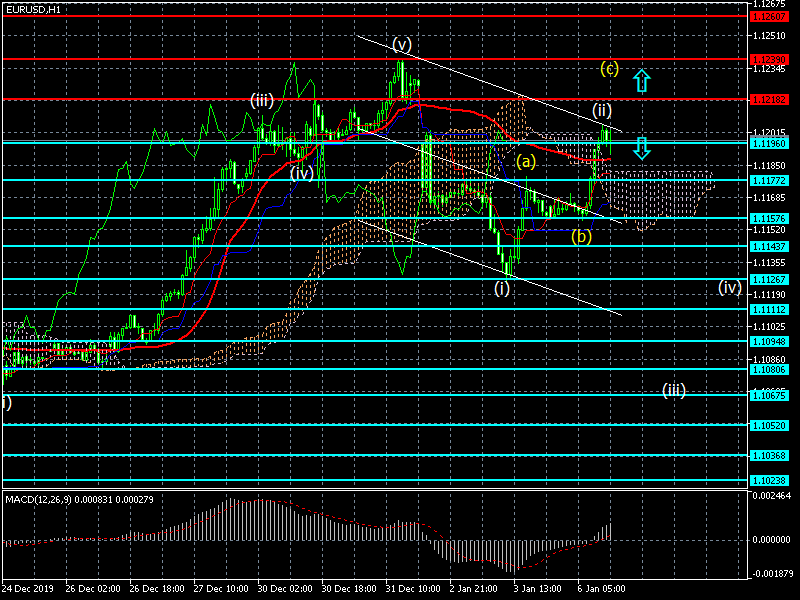
Task: Click the 1.11520 price scale value
Action: (769, 230)
